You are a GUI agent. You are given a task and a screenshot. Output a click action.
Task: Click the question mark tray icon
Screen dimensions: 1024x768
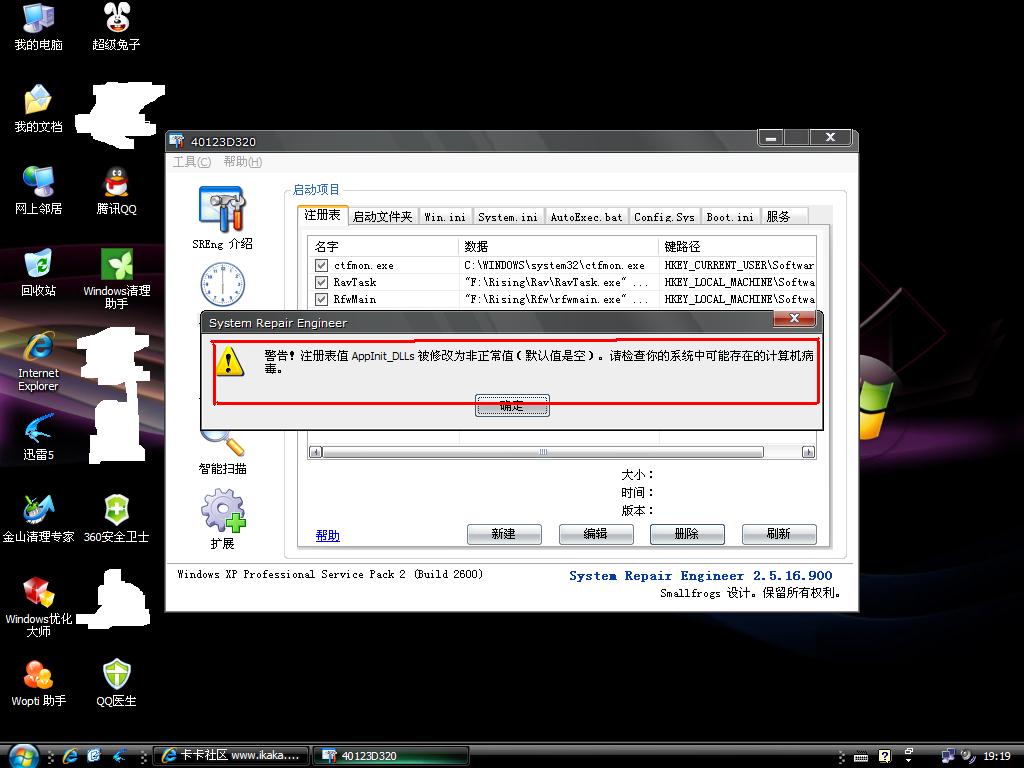(884, 756)
